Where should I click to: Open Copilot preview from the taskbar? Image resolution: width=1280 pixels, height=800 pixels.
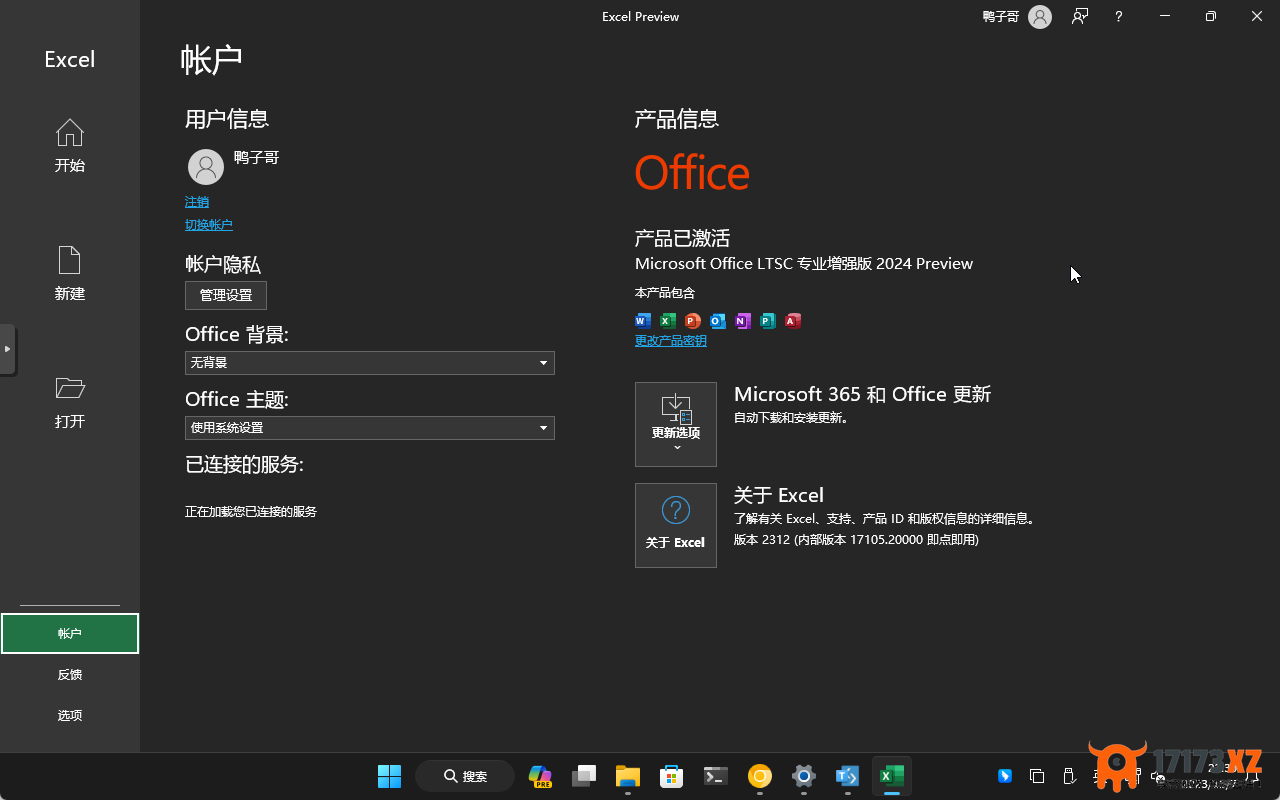540,776
